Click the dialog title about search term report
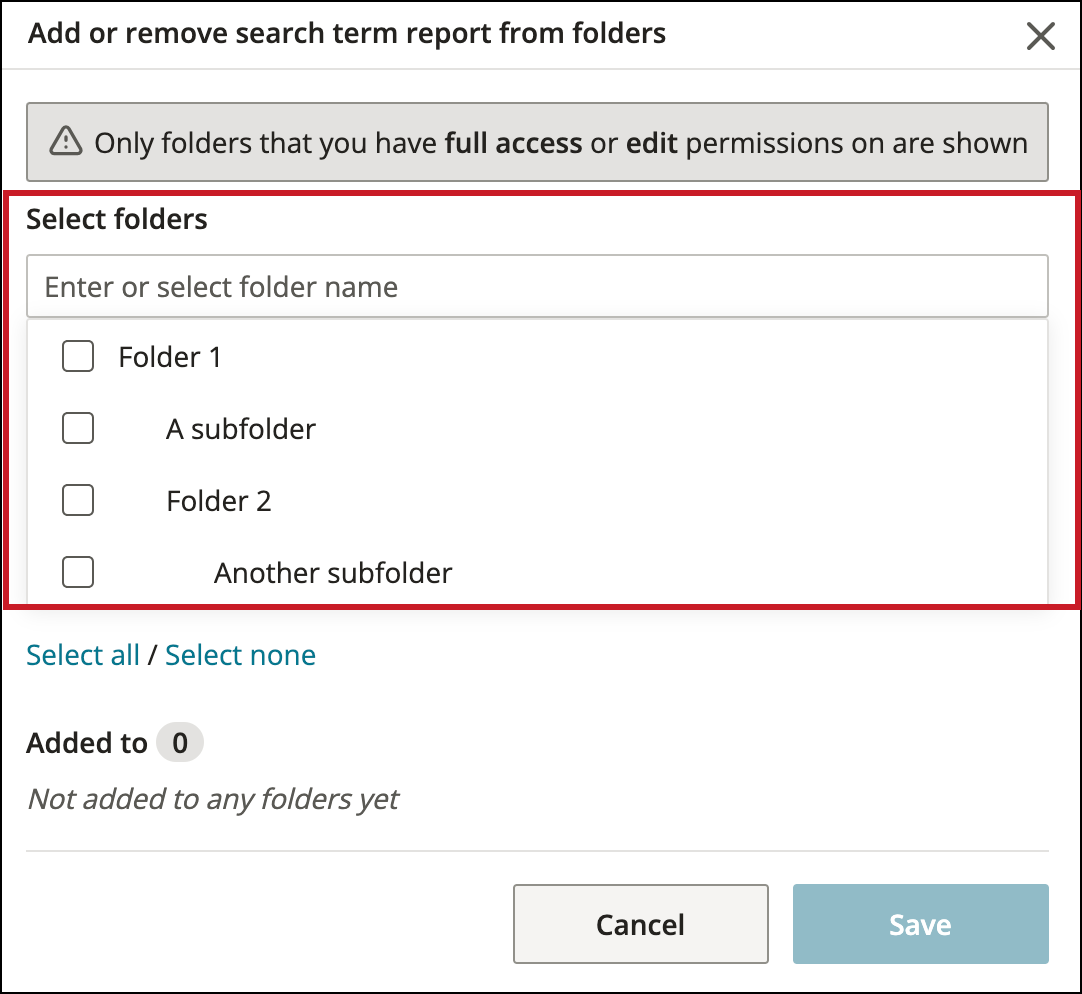The image size is (1082, 994). (x=347, y=34)
